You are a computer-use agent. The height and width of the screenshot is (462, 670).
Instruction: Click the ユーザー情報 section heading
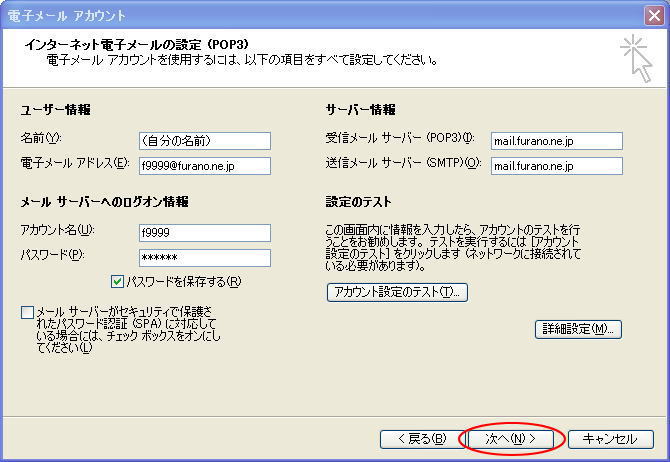click(x=56, y=110)
